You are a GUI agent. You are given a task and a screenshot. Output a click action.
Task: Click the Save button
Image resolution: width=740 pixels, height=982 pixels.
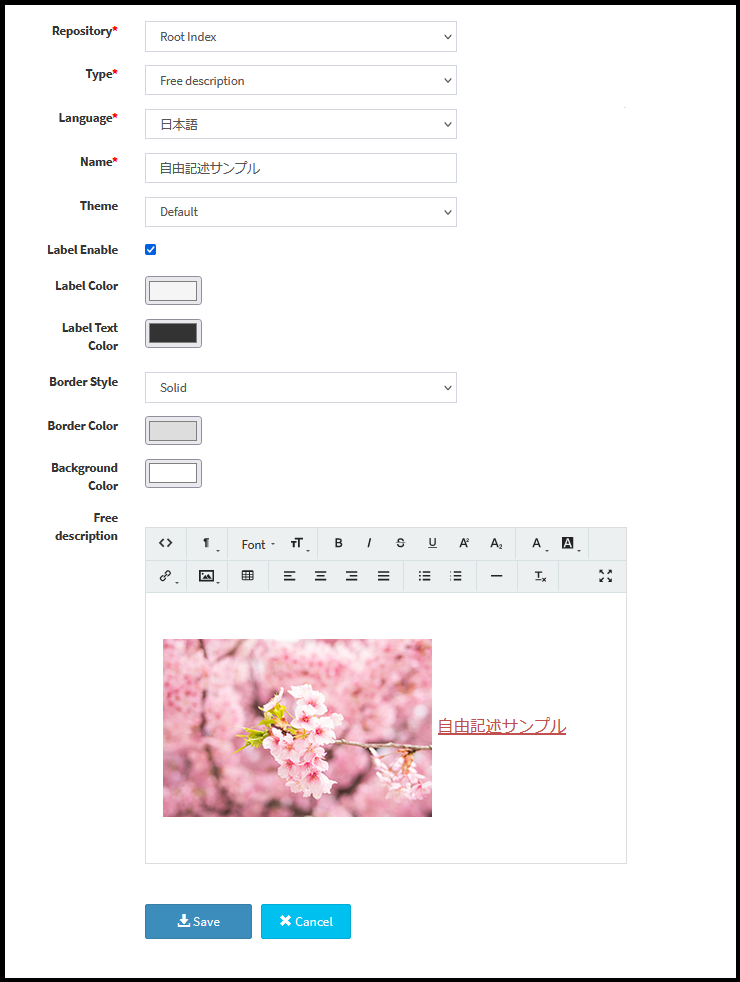[198, 921]
